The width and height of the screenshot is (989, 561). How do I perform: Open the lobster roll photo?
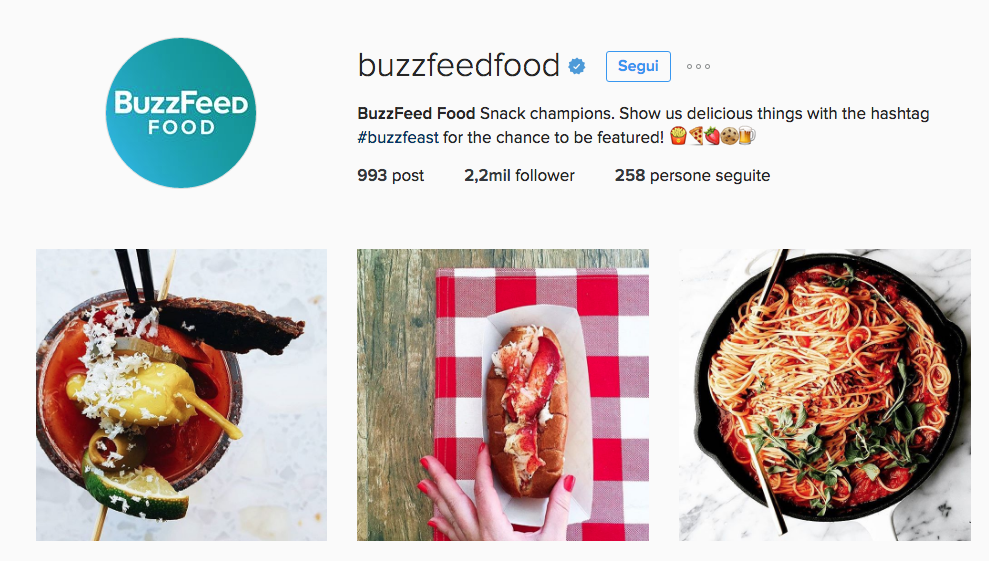(x=503, y=395)
